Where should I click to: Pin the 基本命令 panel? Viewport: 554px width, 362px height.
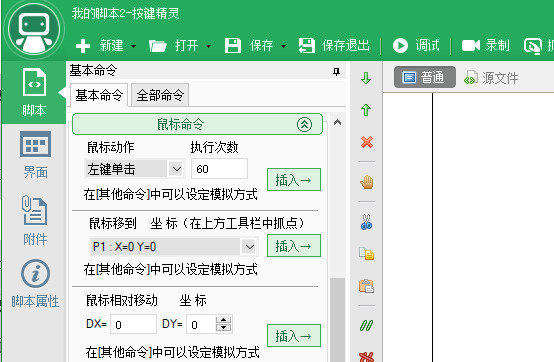pyautogui.click(x=336, y=72)
